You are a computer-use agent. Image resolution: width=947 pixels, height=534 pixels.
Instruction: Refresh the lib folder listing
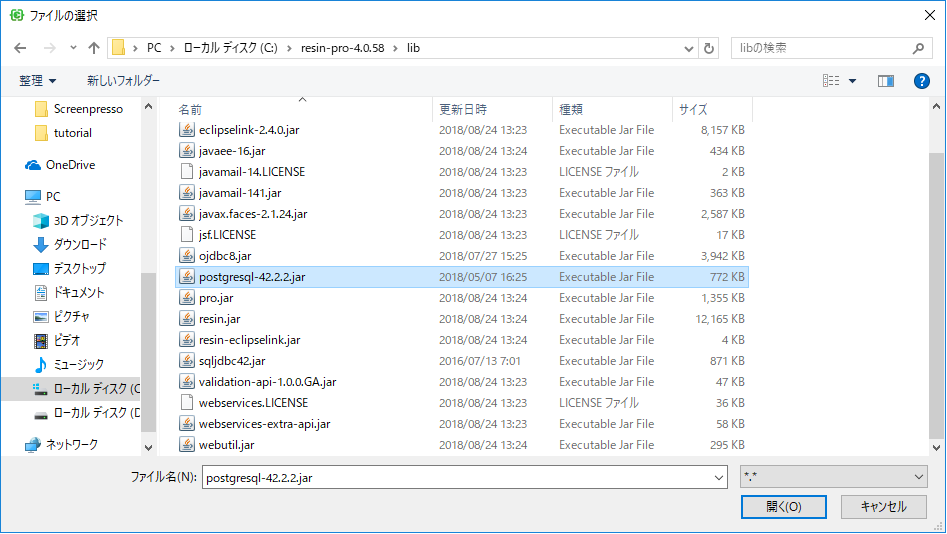point(709,48)
